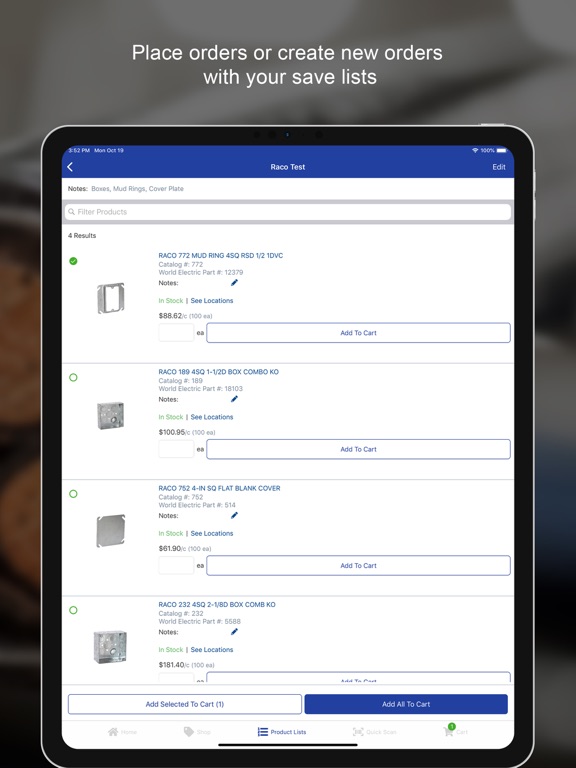The height and width of the screenshot is (768, 576).
Task: Open RACO 752 FLAT BLANK COVER title
Action: (219, 488)
